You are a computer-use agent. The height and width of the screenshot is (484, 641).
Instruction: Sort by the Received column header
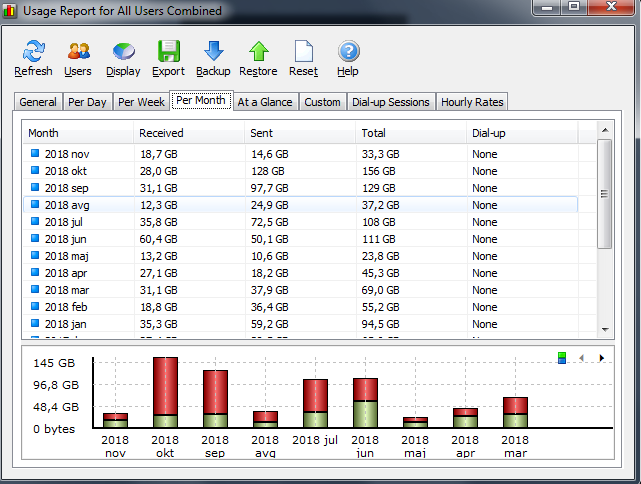pyautogui.click(x=189, y=133)
